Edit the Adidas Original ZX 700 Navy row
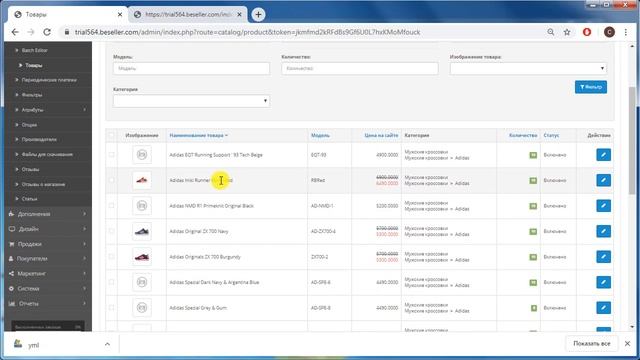640x360 pixels. pos(603,231)
